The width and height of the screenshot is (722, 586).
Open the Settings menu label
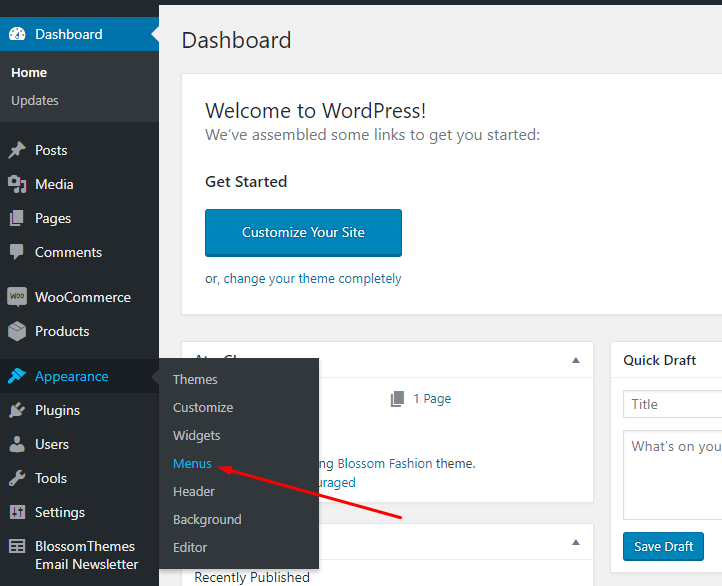click(x=60, y=512)
